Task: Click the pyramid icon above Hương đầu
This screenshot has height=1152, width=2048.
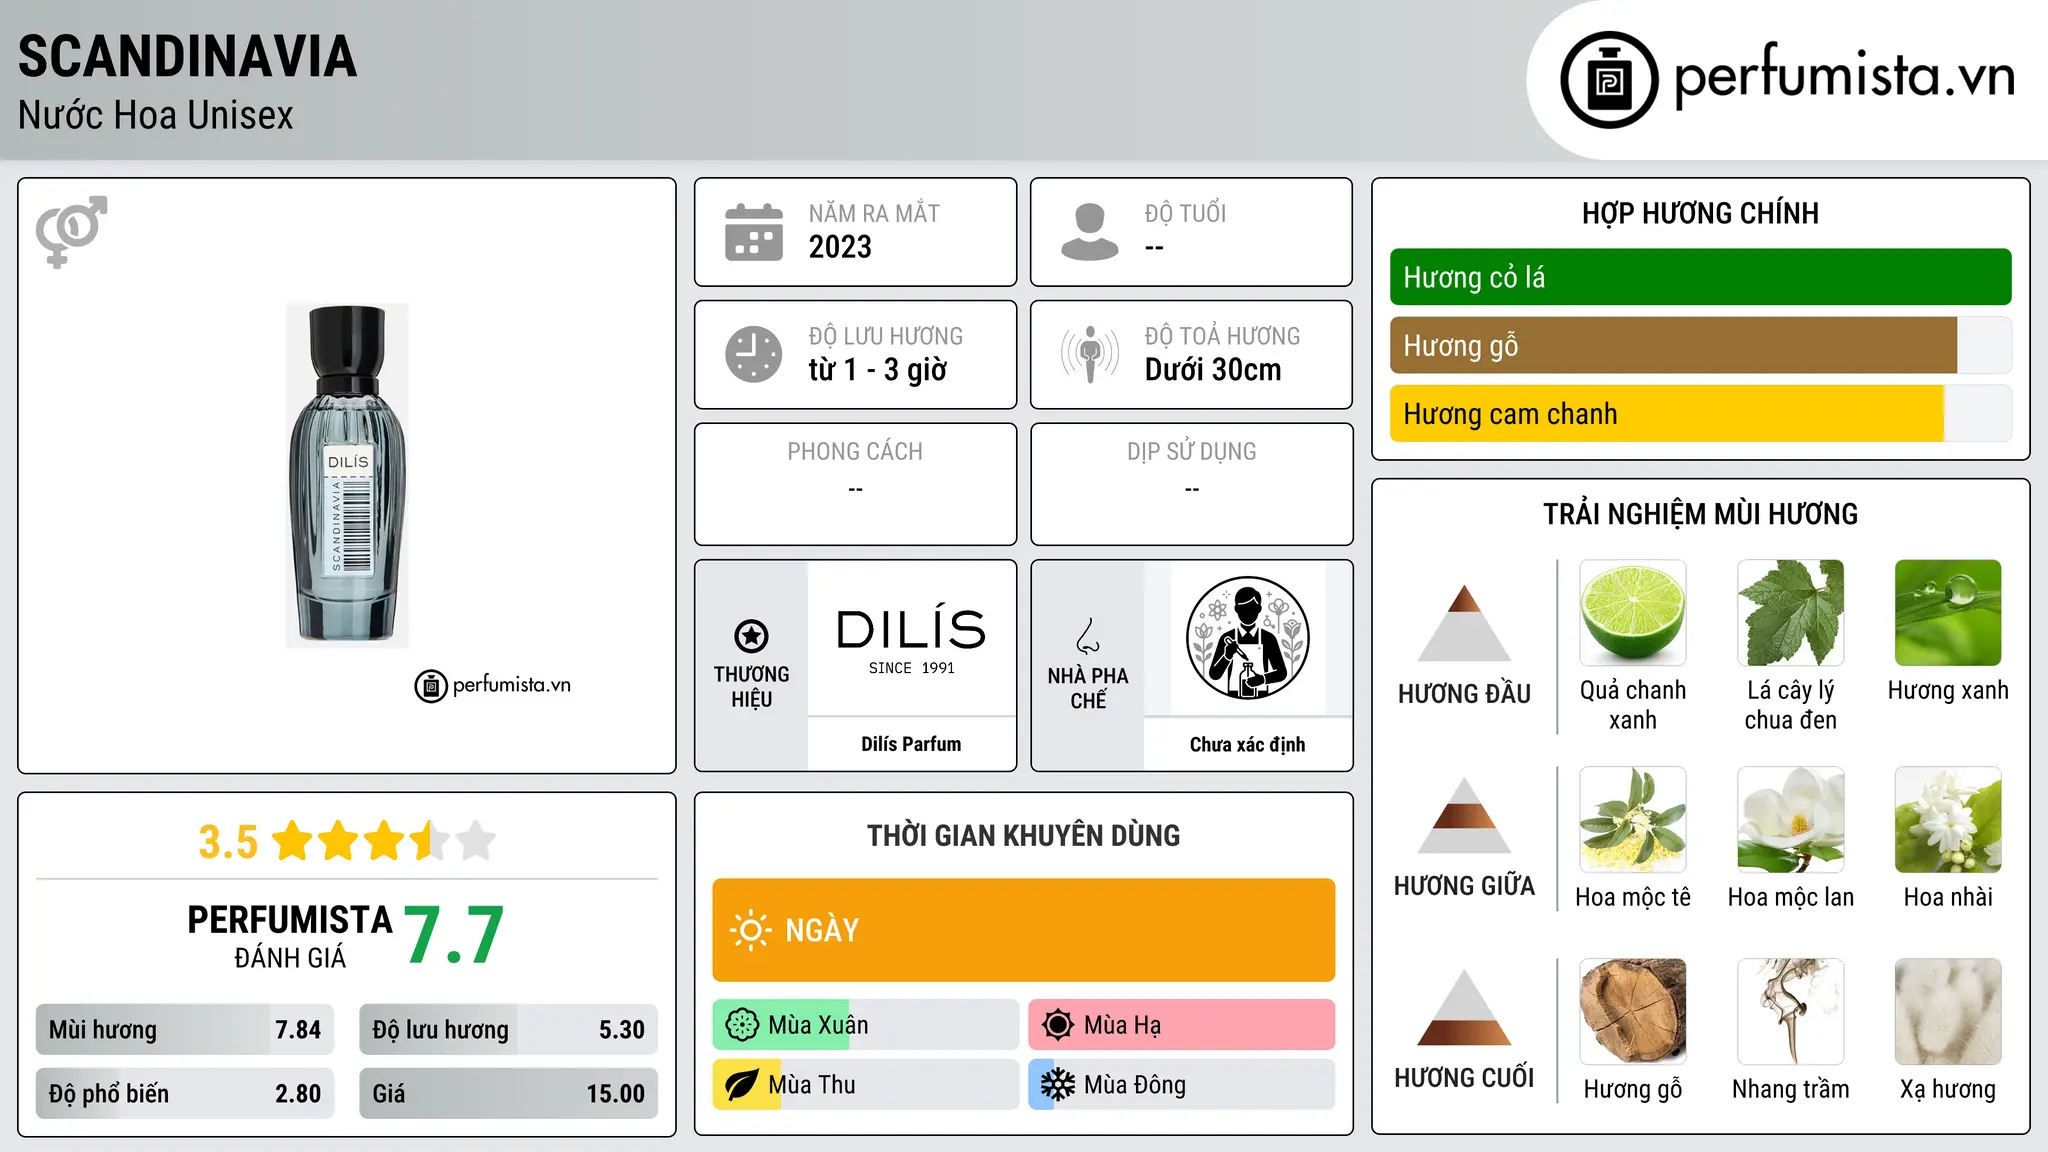Action: point(1464,622)
